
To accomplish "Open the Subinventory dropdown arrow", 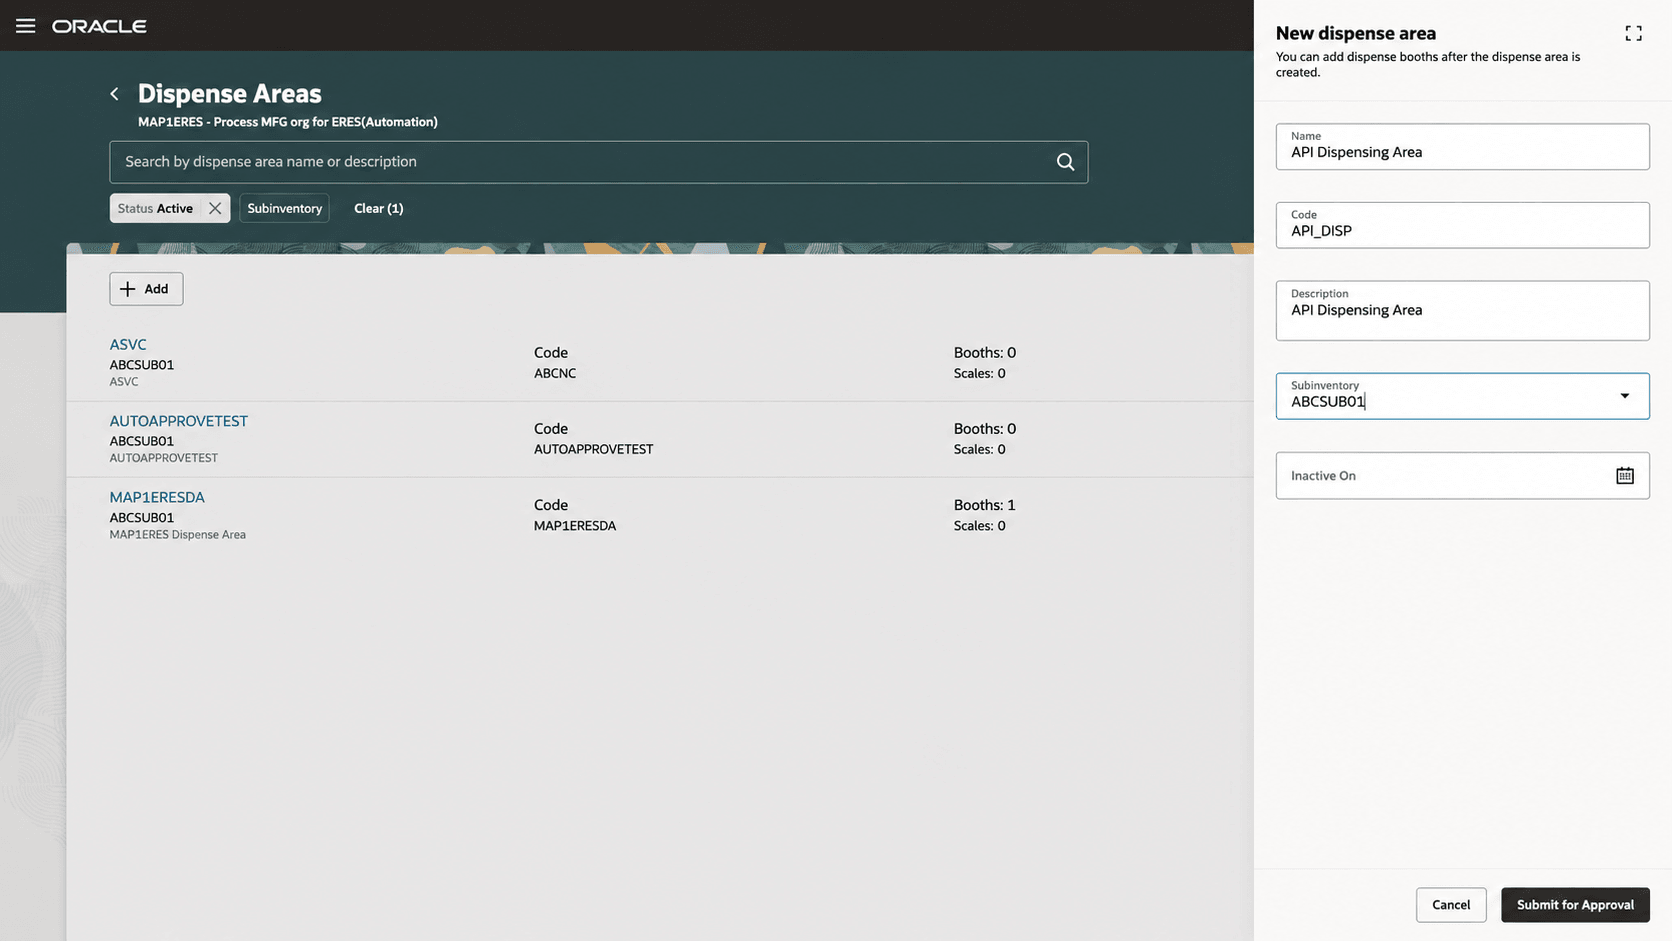I will 1625,396.
